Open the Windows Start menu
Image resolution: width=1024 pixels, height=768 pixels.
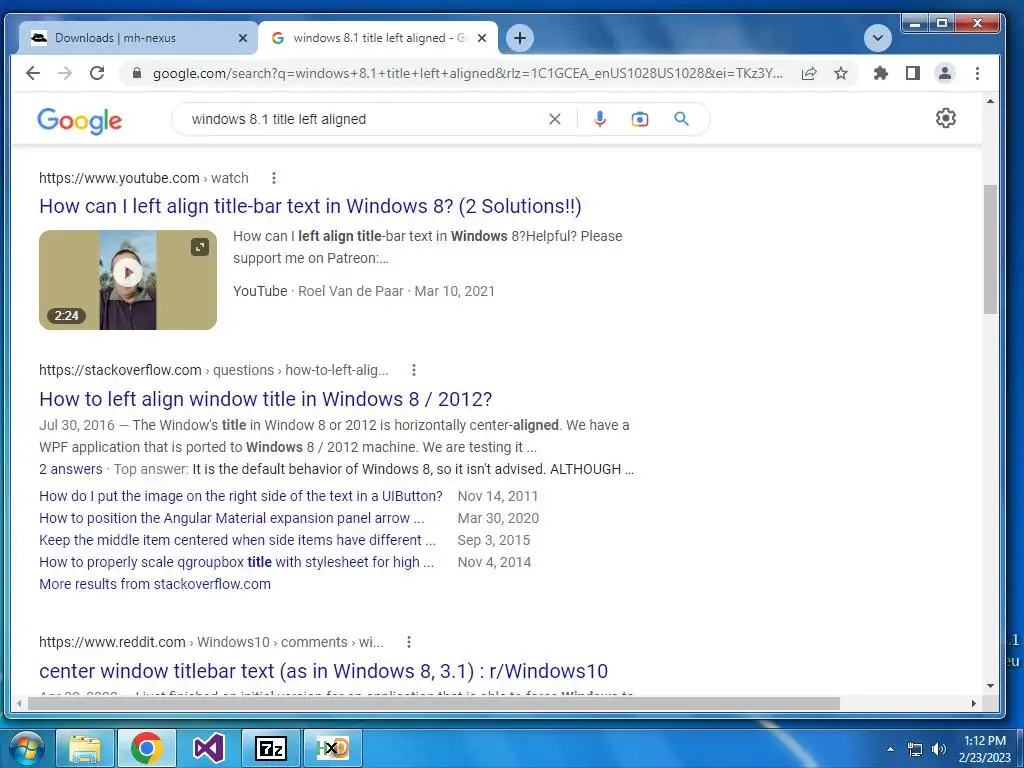click(x=26, y=748)
